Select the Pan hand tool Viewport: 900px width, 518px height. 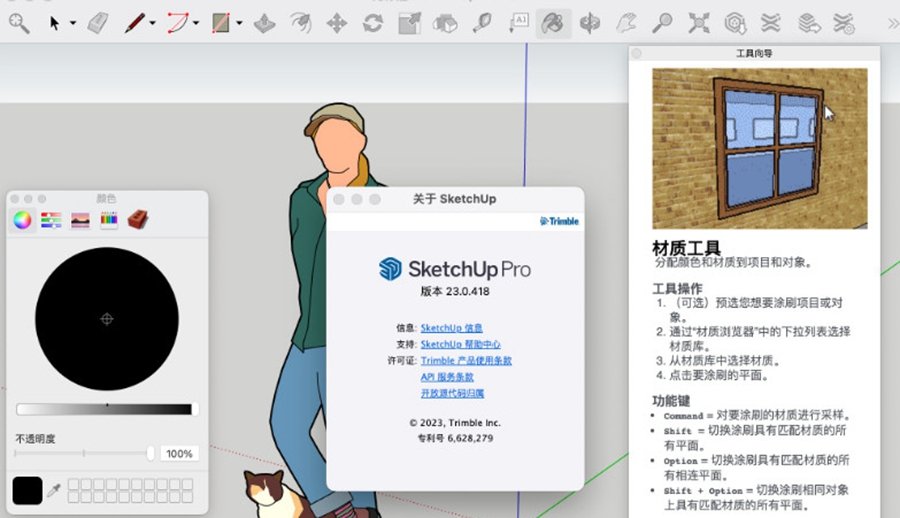pyautogui.click(x=626, y=24)
